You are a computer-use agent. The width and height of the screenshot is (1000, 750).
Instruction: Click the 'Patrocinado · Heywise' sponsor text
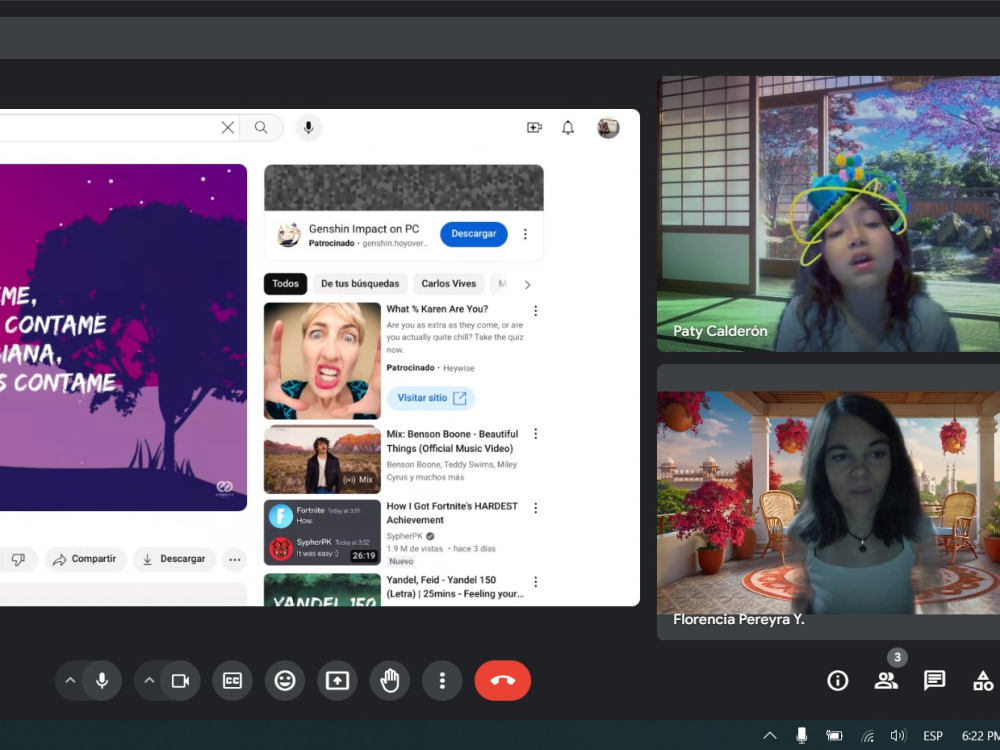[430, 368]
